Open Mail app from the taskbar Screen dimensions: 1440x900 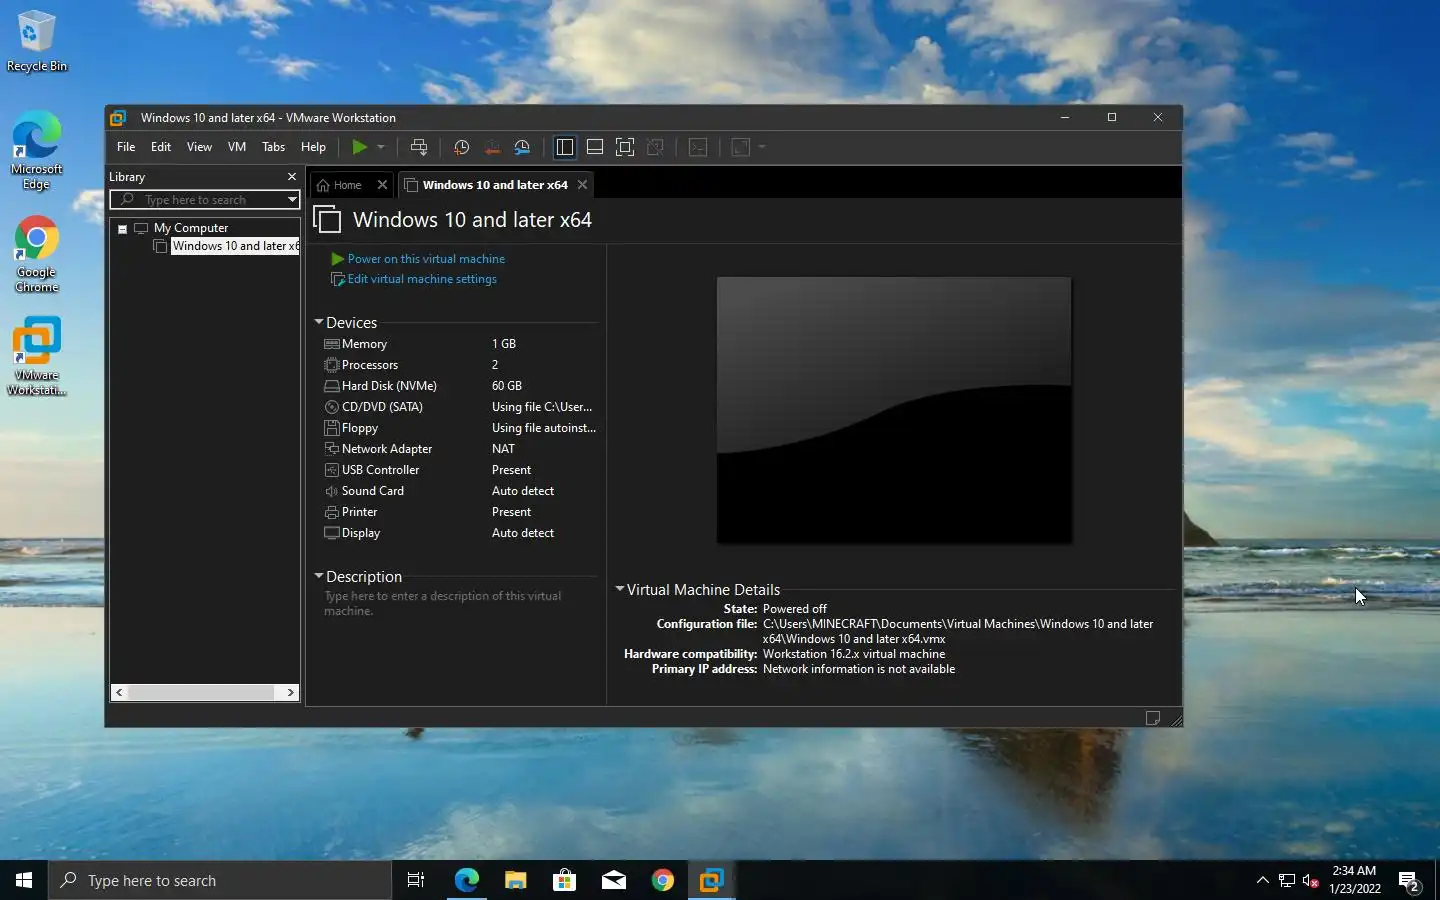614,880
